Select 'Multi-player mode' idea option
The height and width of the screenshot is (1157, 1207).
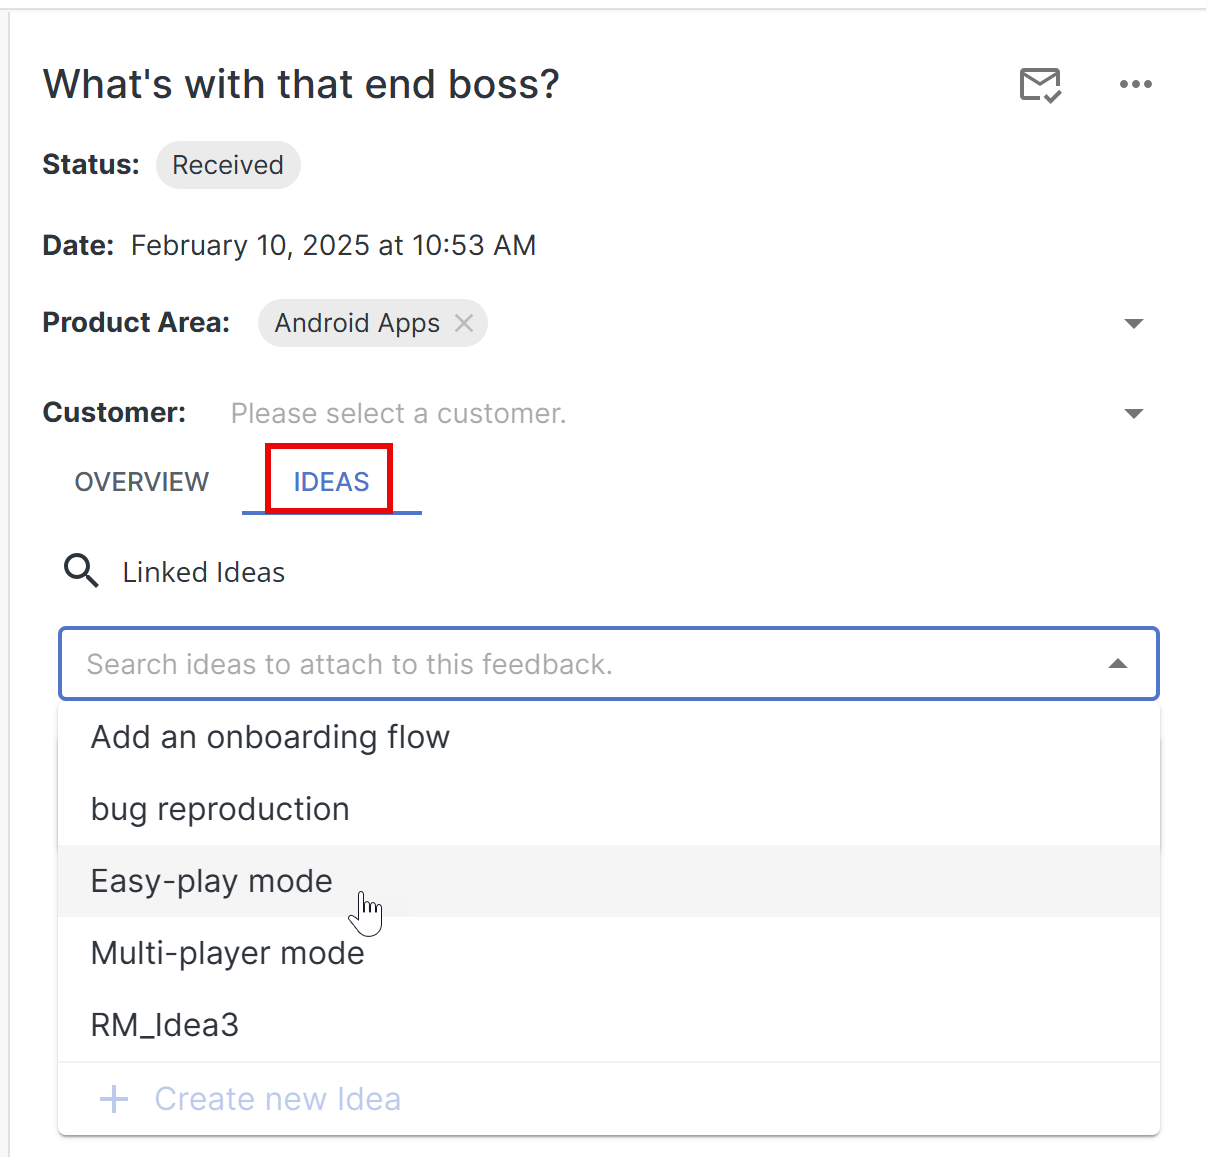(x=227, y=953)
